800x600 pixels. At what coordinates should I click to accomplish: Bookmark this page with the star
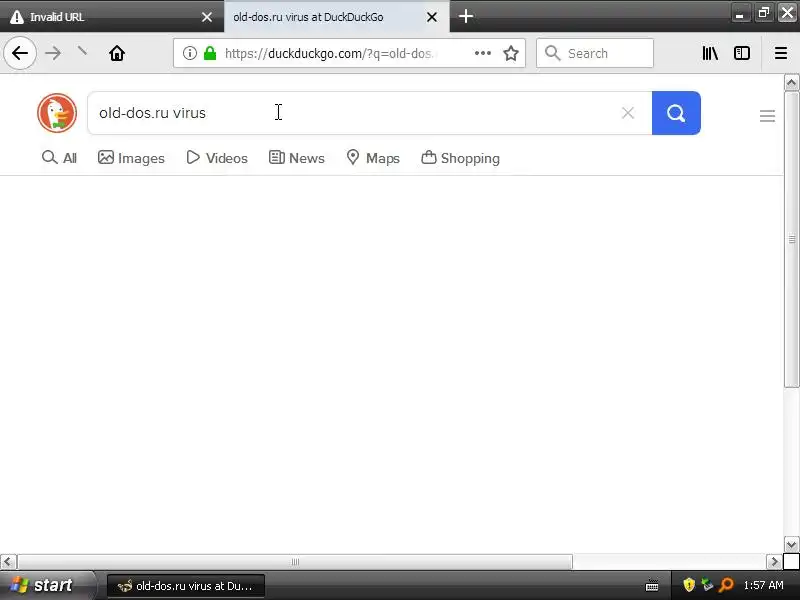click(511, 53)
